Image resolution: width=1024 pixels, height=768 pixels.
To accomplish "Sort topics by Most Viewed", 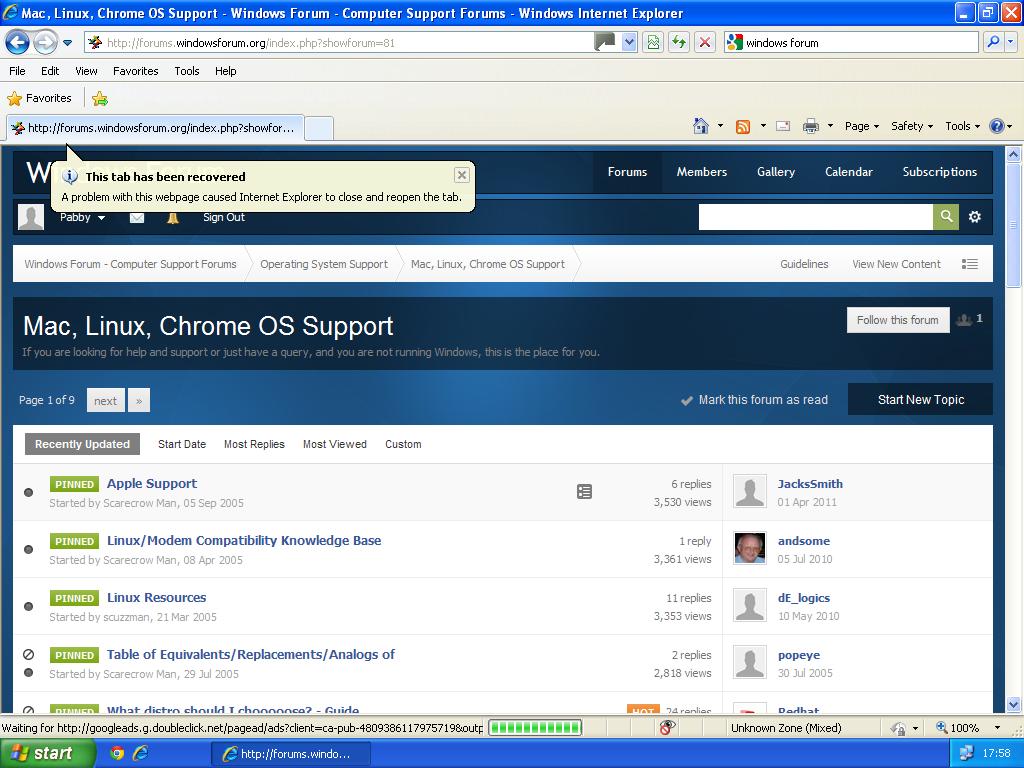I will [x=334, y=444].
